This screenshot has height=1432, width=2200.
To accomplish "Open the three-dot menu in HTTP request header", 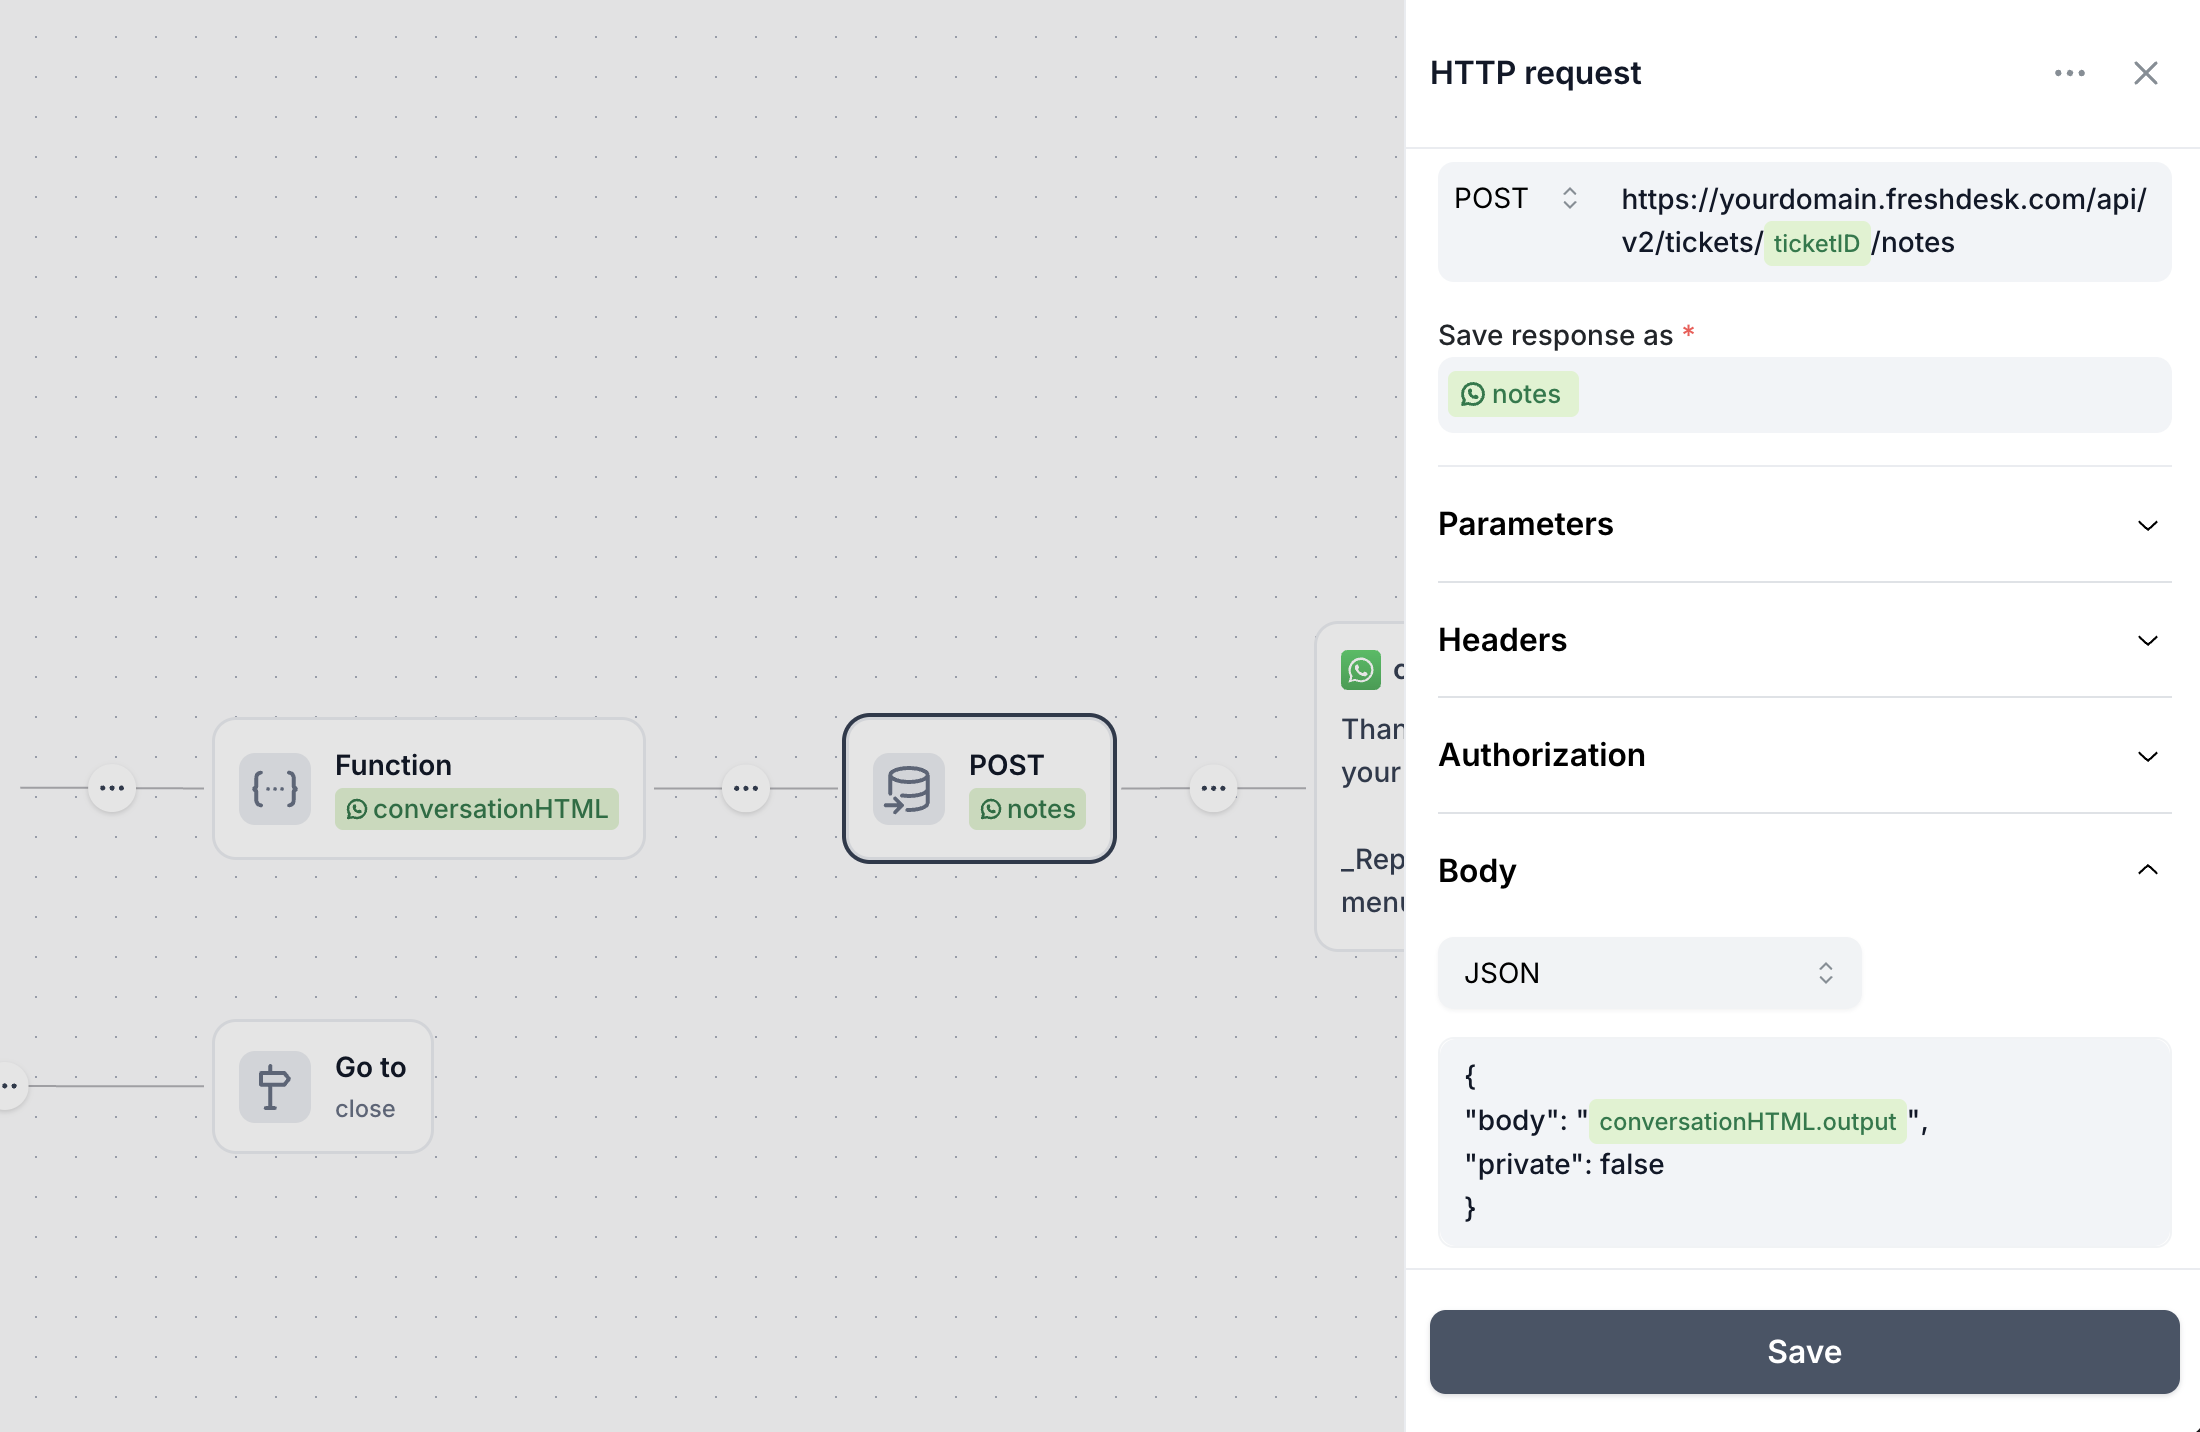I will (2069, 72).
